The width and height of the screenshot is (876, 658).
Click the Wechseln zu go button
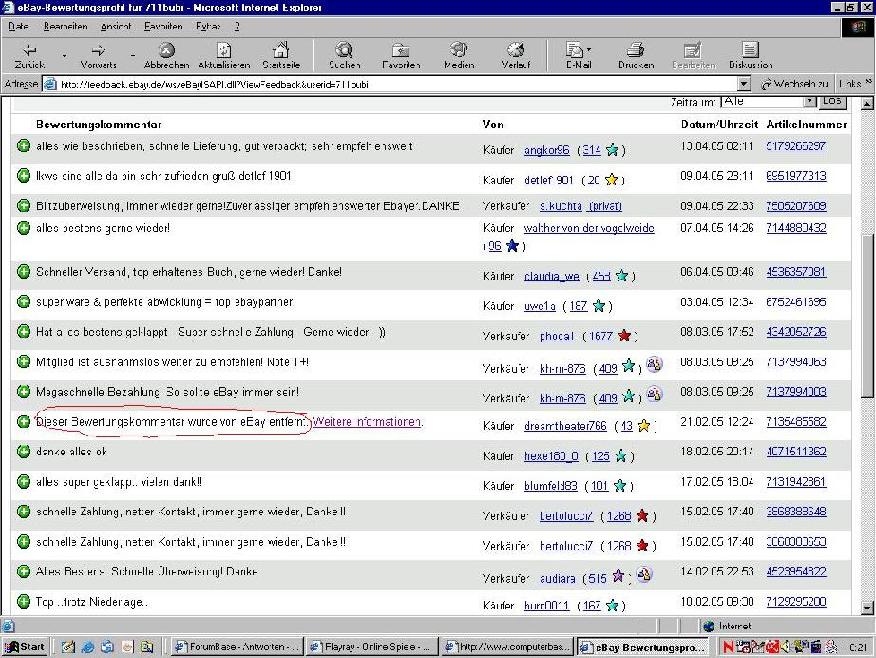coord(794,84)
